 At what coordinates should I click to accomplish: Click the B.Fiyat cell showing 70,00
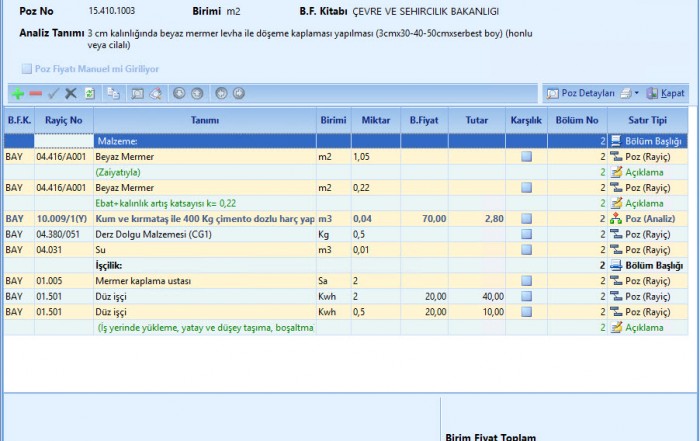pos(426,218)
